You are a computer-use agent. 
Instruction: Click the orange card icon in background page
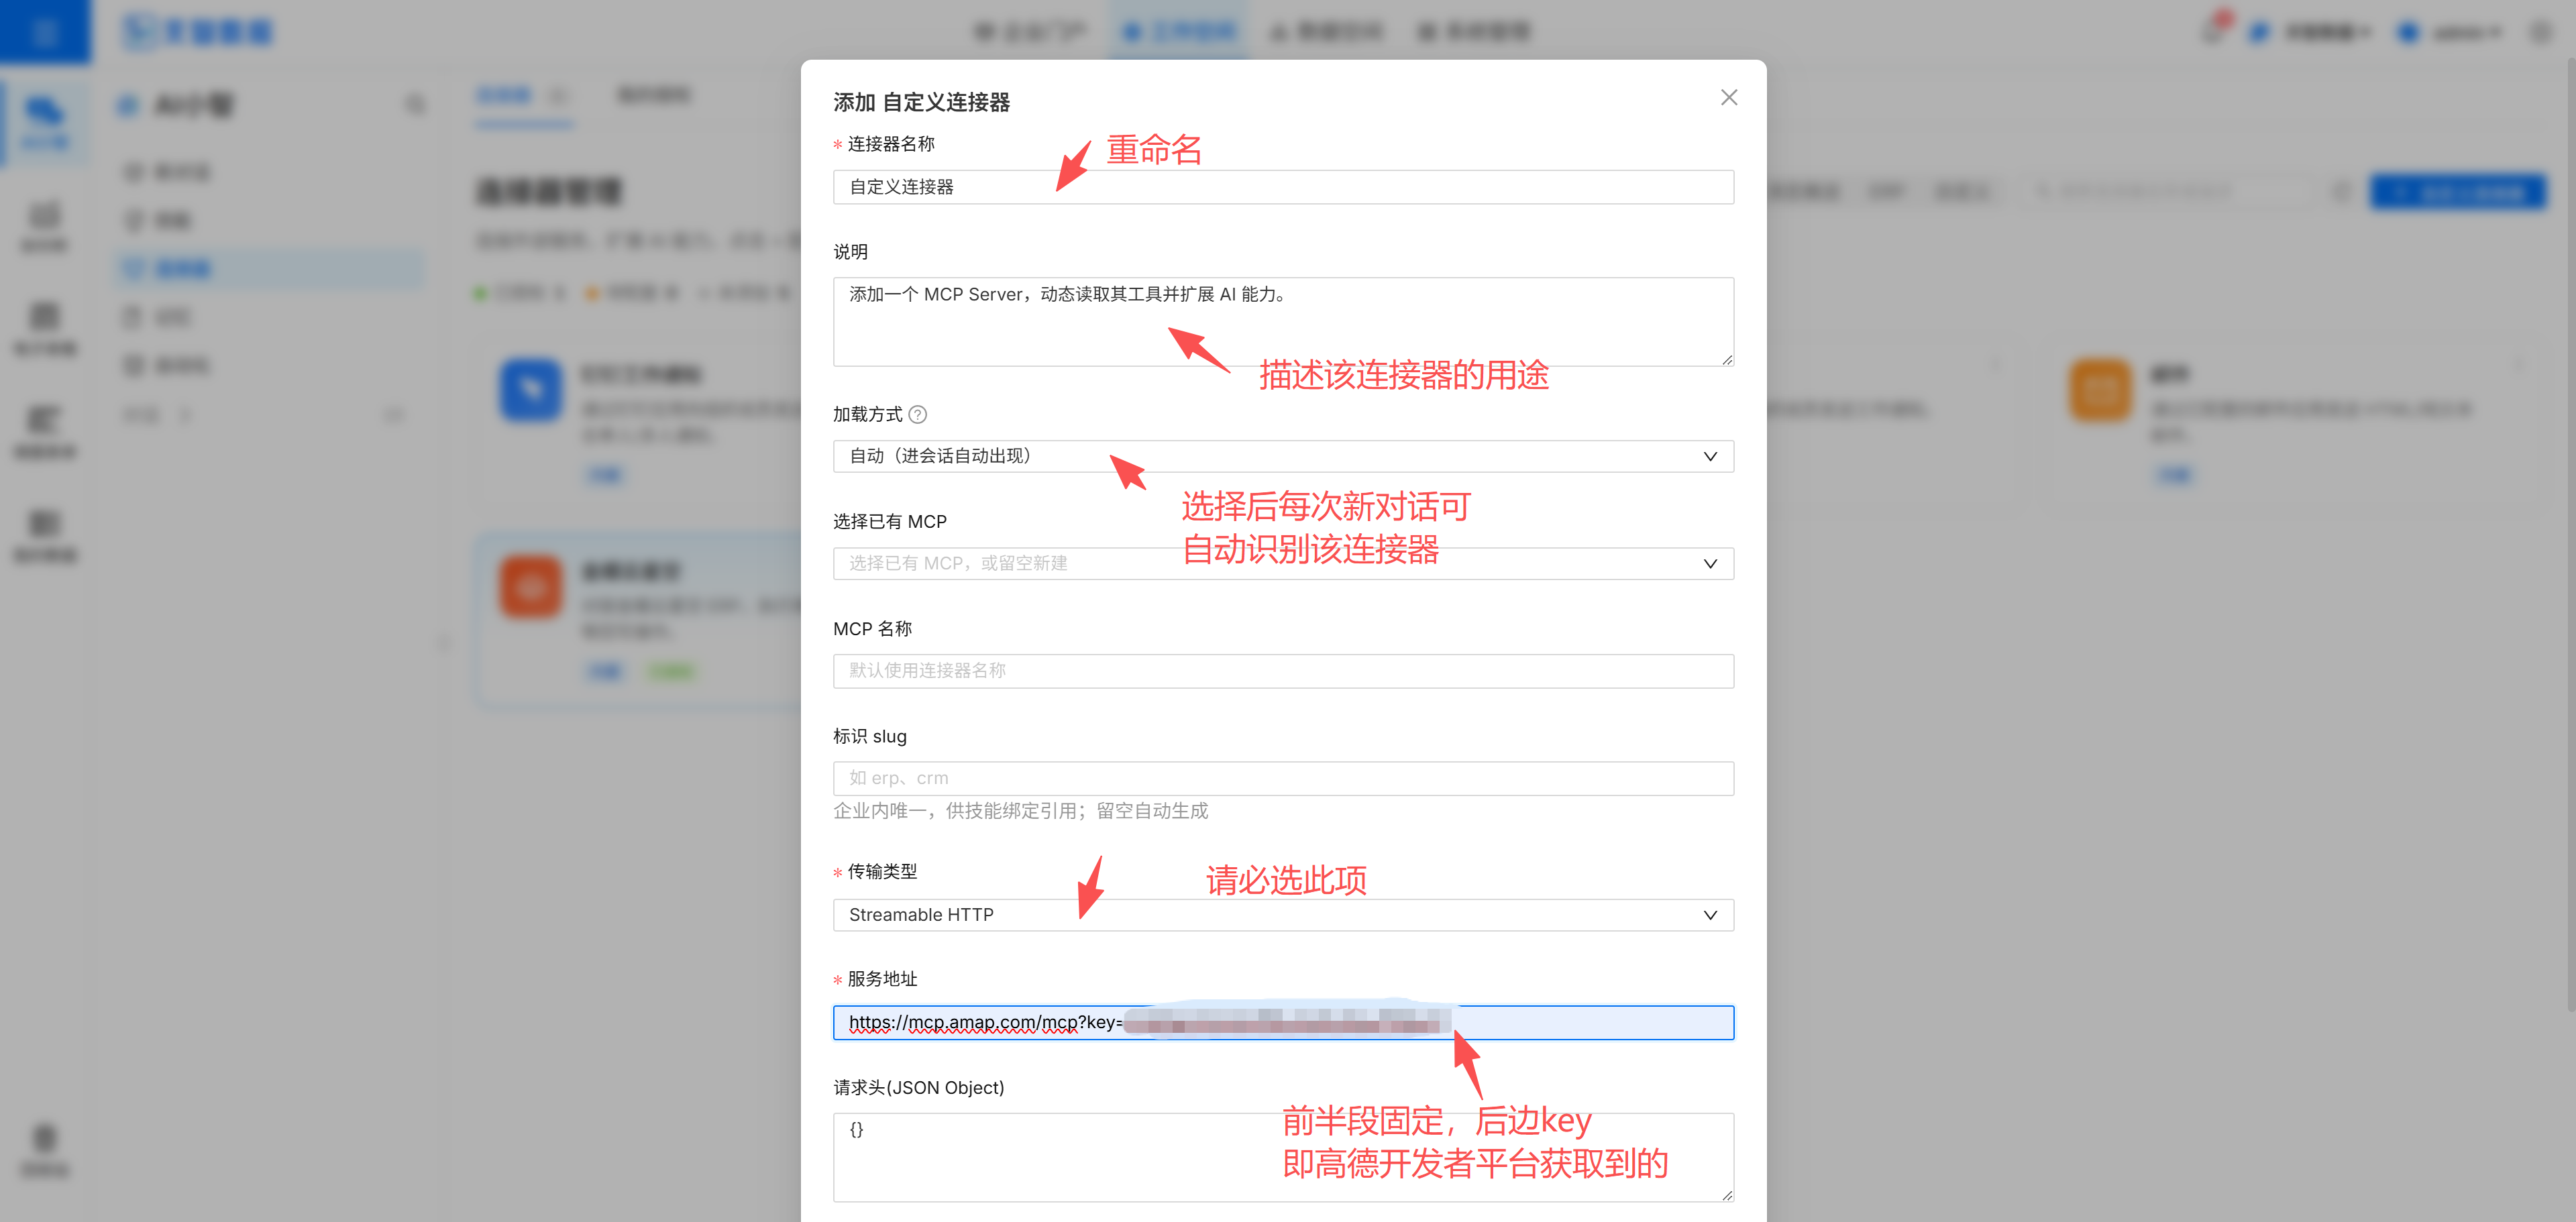click(2100, 391)
